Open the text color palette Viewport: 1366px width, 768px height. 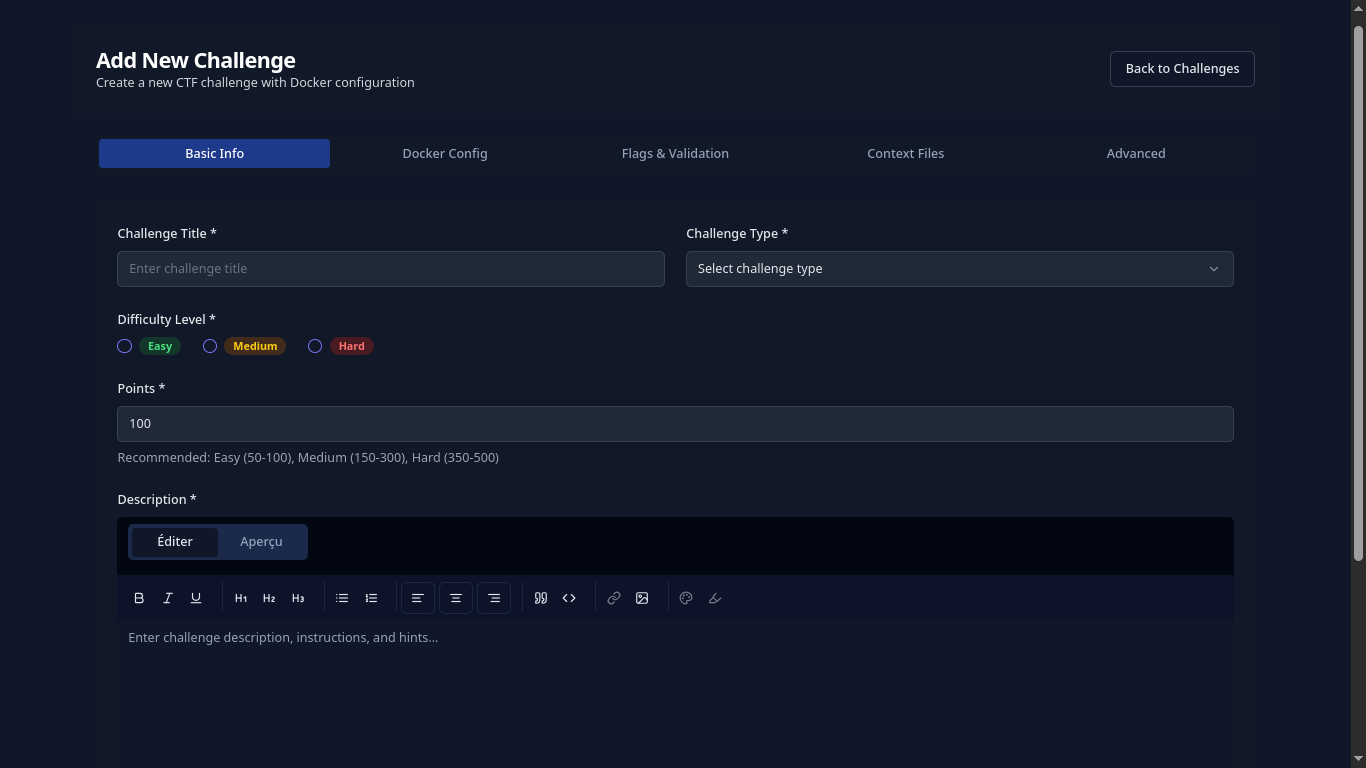[686, 598]
